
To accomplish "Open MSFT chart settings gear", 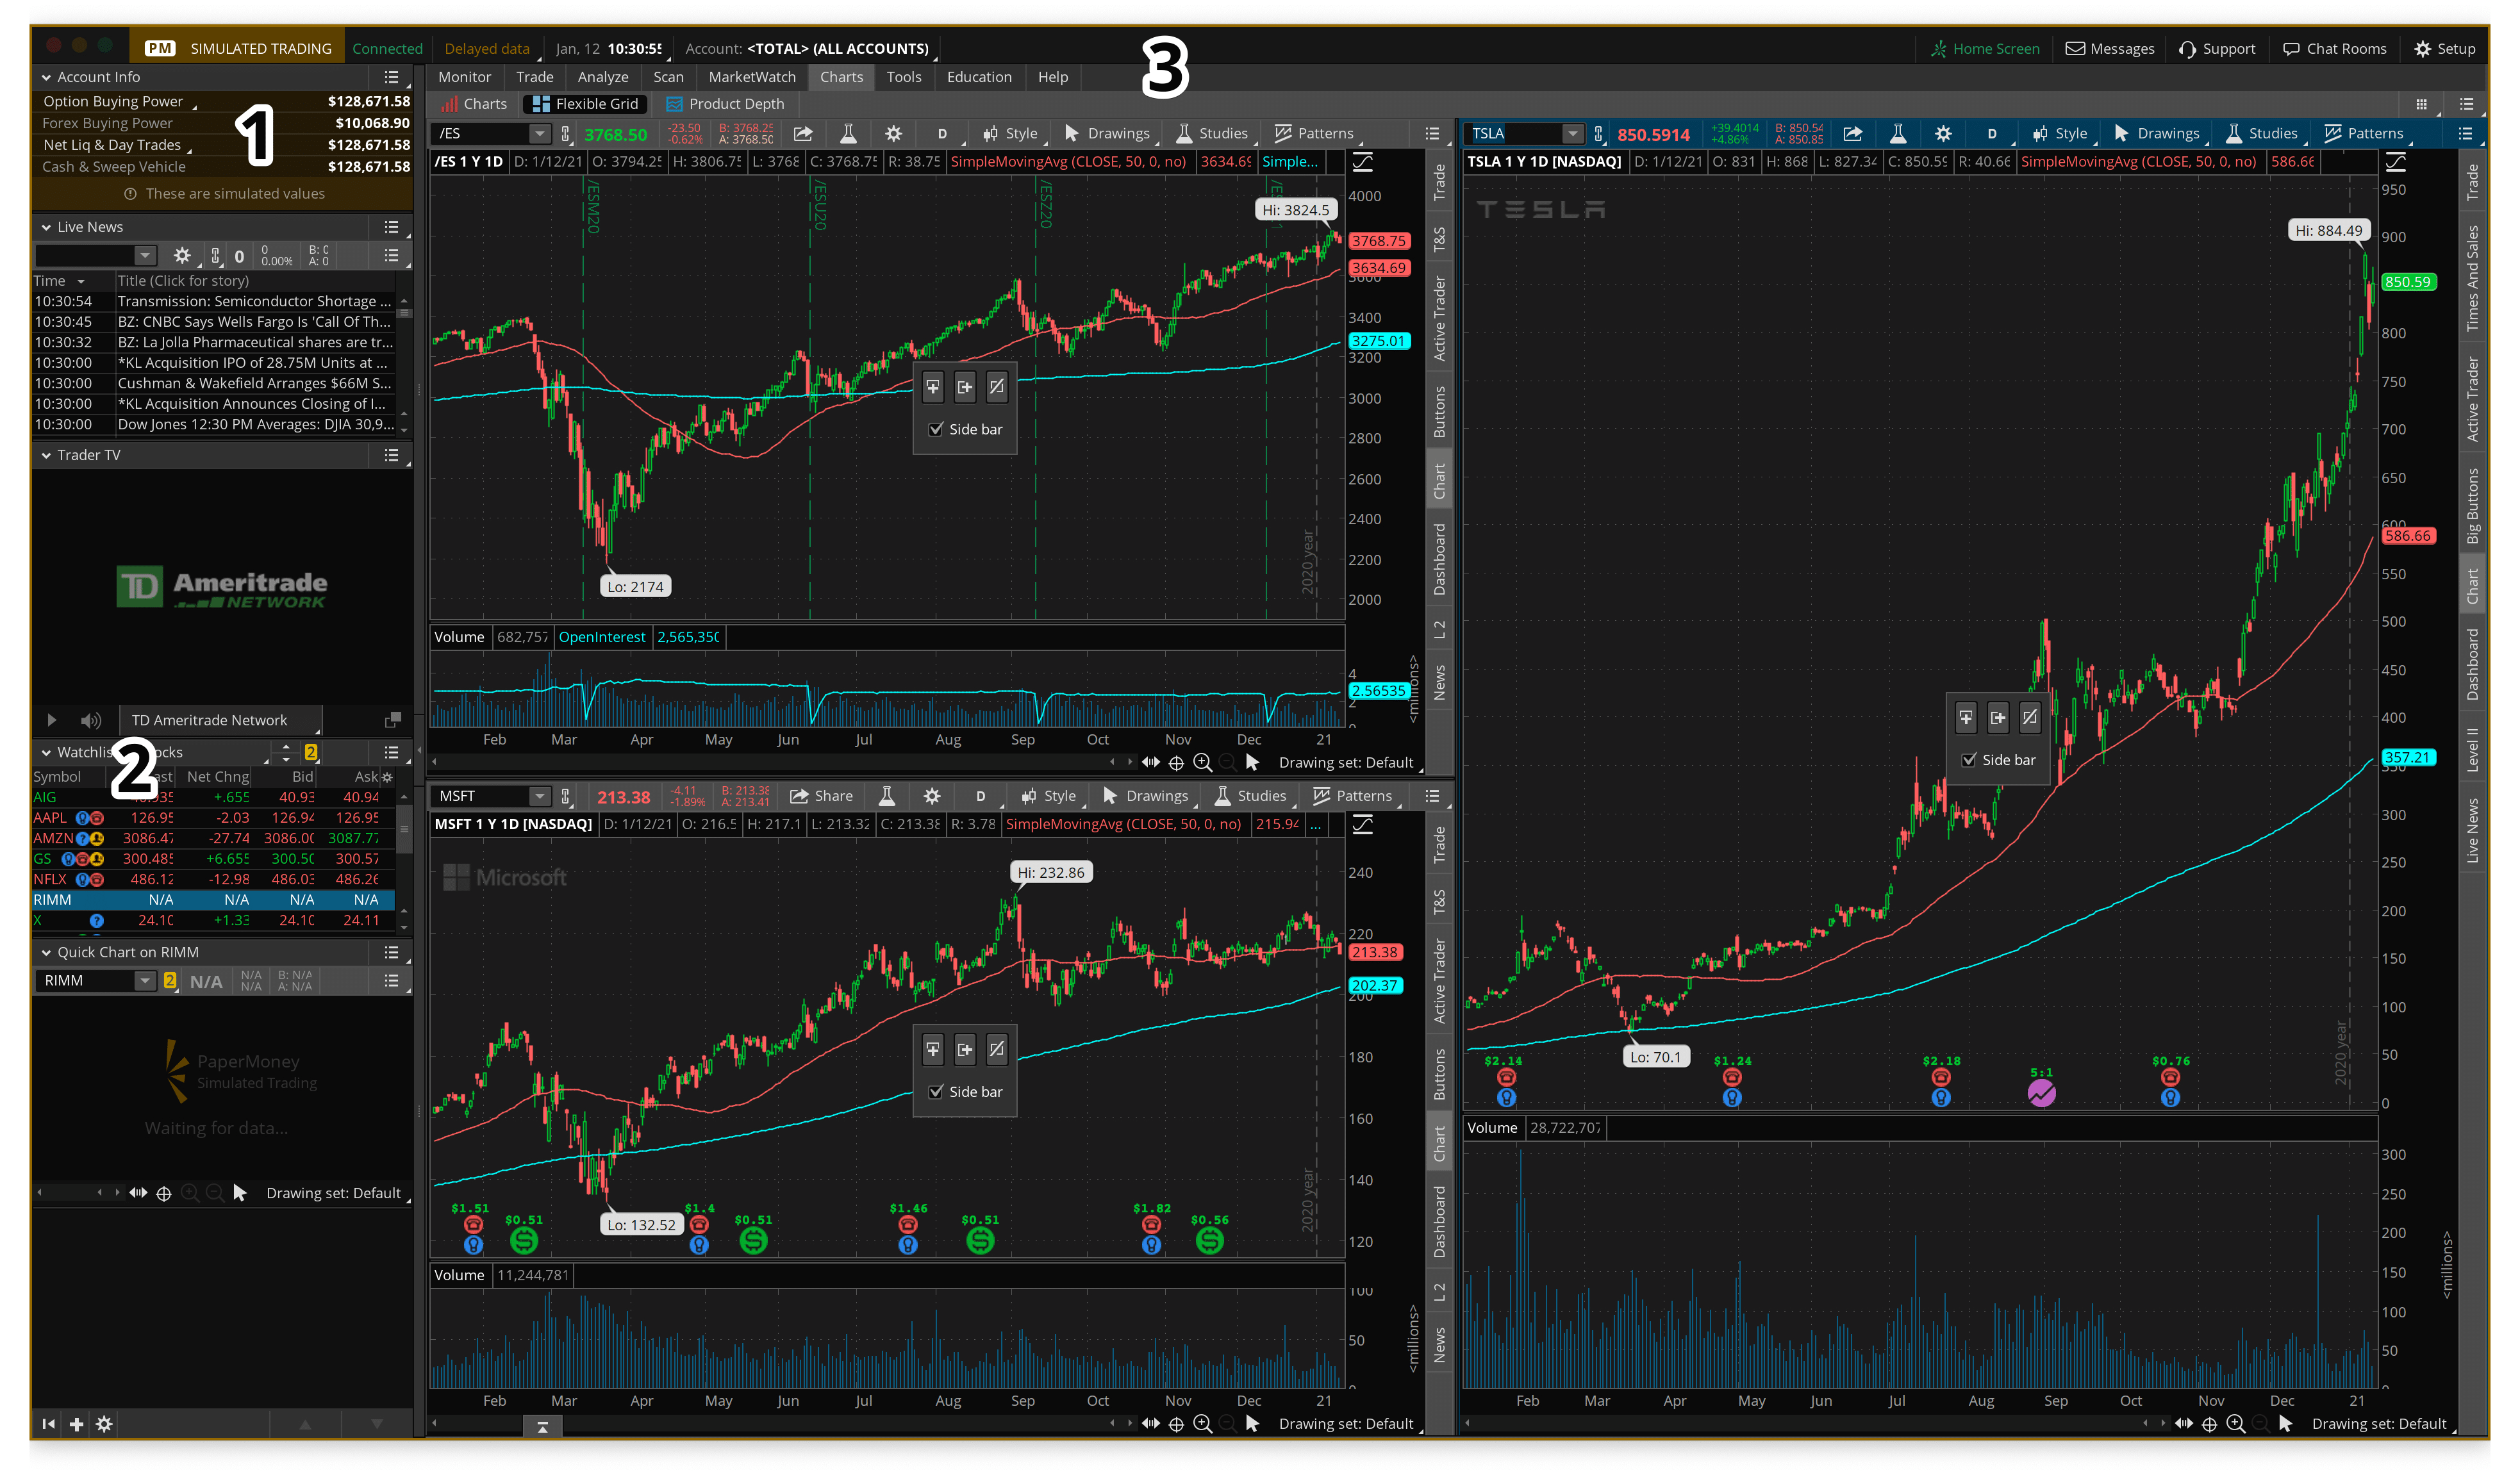I will pyautogui.click(x=931, y=796).
